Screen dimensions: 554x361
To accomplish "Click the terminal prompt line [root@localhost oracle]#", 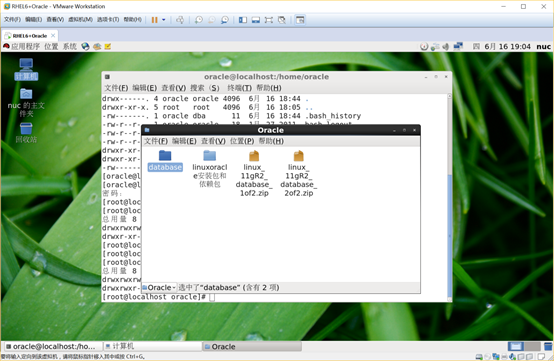I will (x=154, y=297).
